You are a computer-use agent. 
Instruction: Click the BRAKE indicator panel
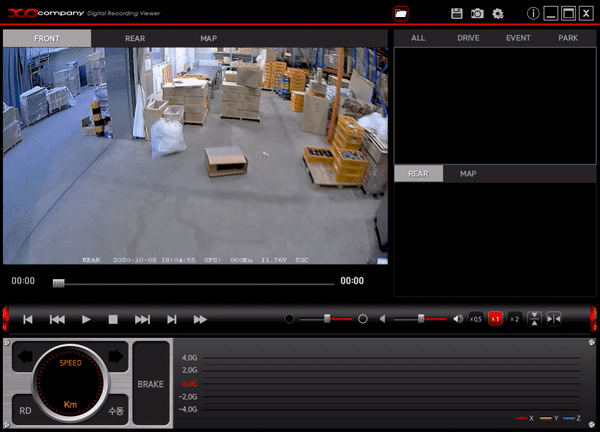[x=151, y=384]
